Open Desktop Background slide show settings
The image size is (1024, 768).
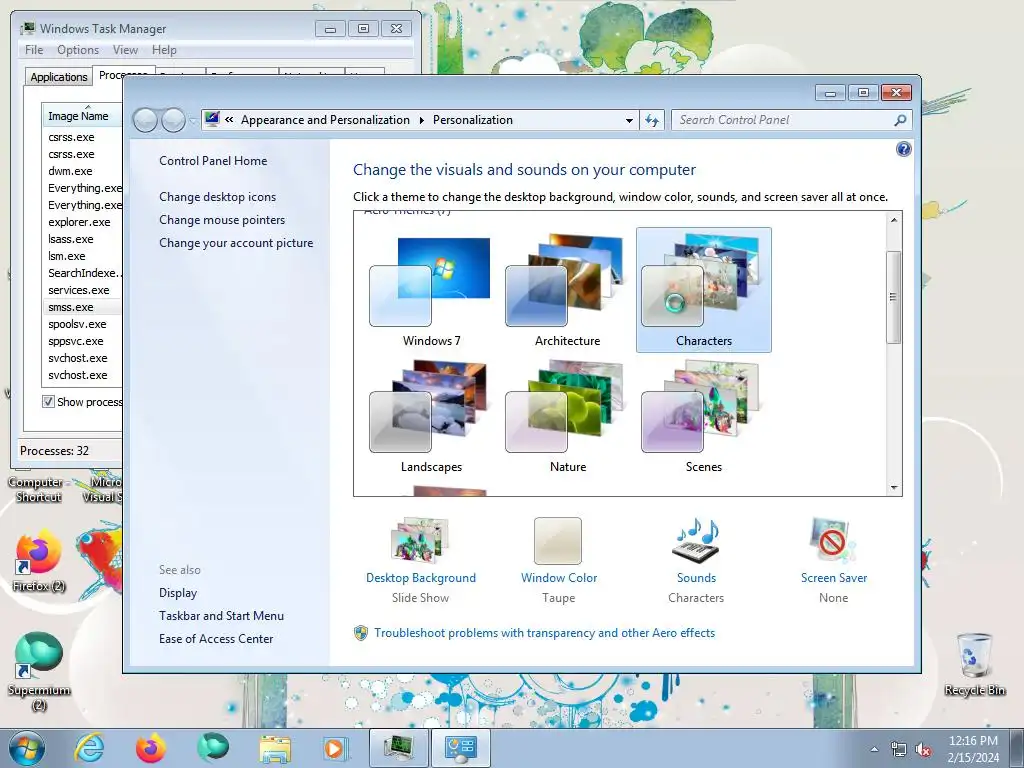pos(421,541)
